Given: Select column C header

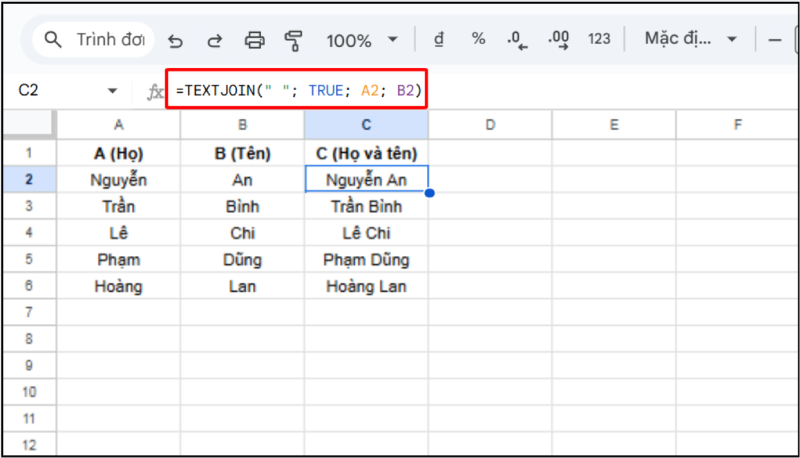Looking at the screenshot, I should tap(366, 124).
